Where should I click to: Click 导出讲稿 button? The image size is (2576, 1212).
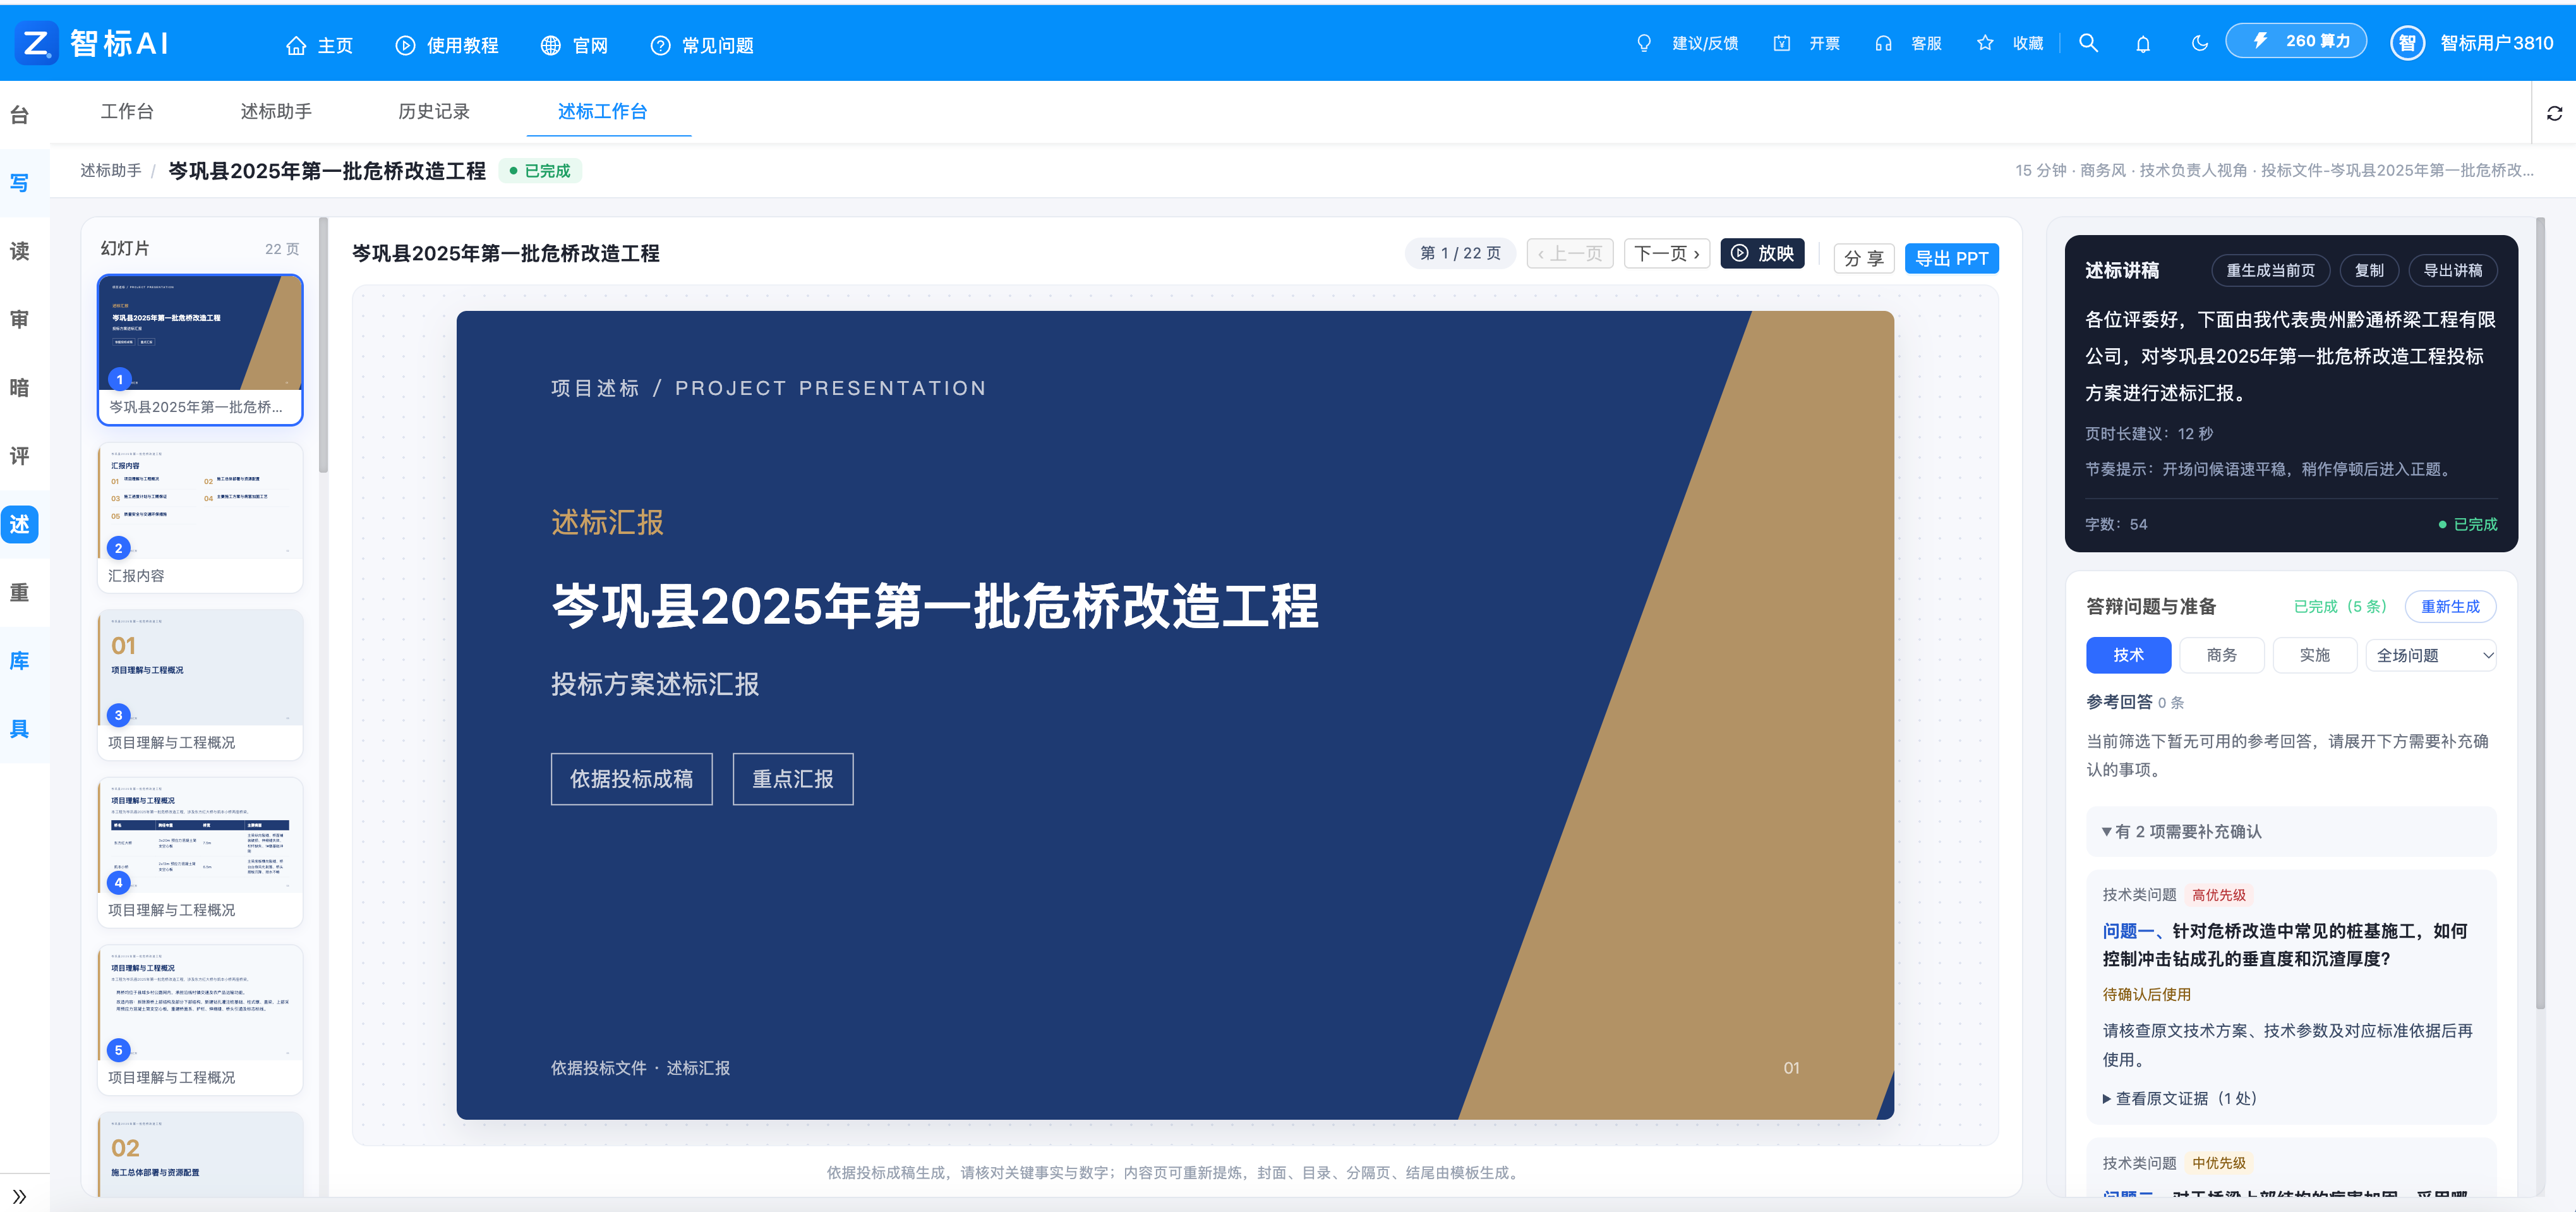[2452, 270]
